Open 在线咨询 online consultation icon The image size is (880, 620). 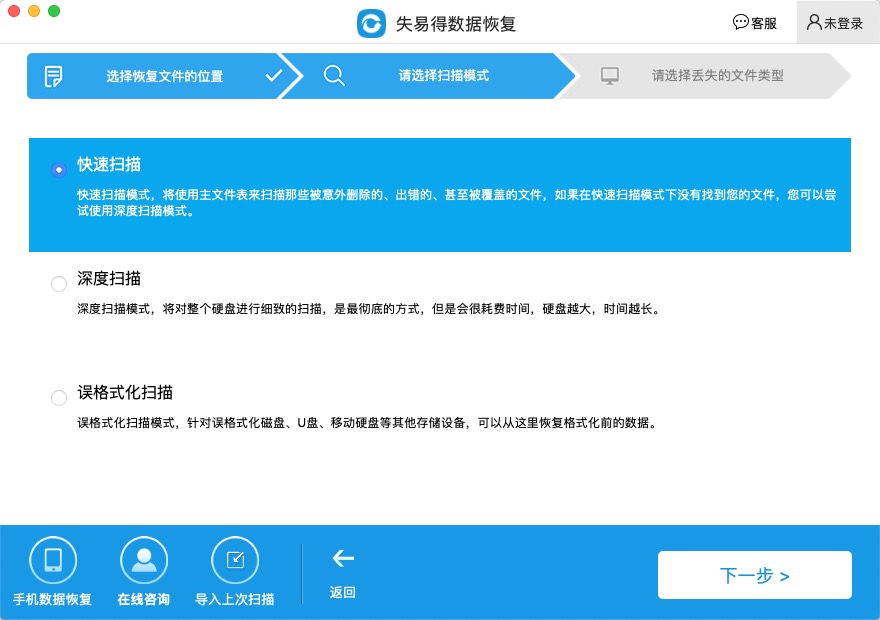(x=144, y=560)
